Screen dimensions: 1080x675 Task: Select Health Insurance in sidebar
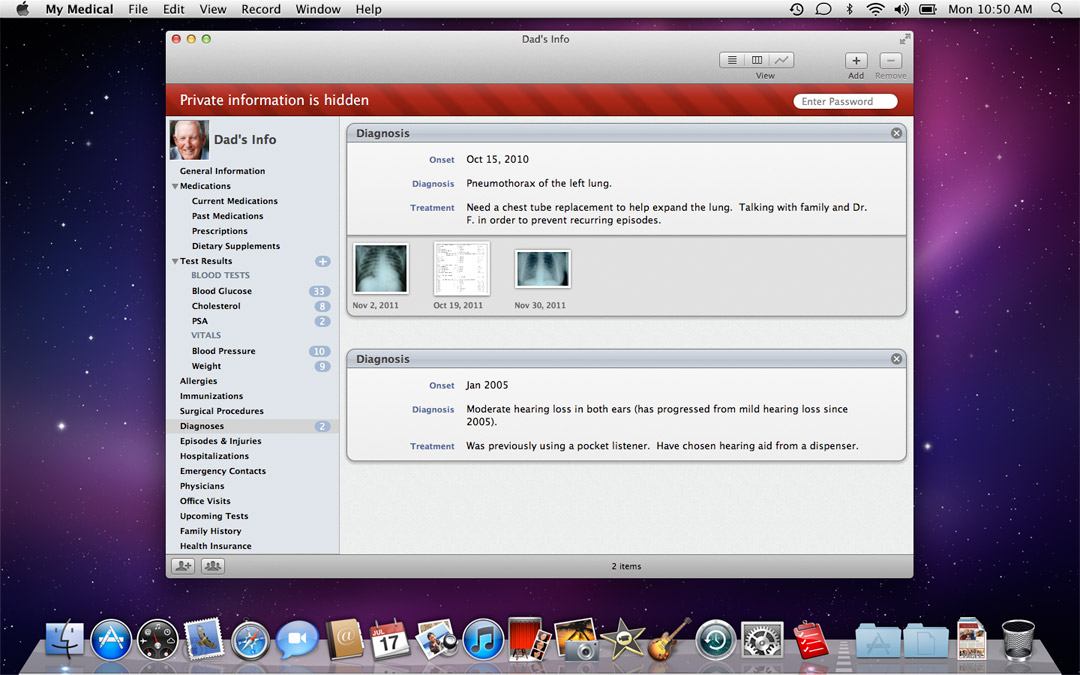pos(216,546)
